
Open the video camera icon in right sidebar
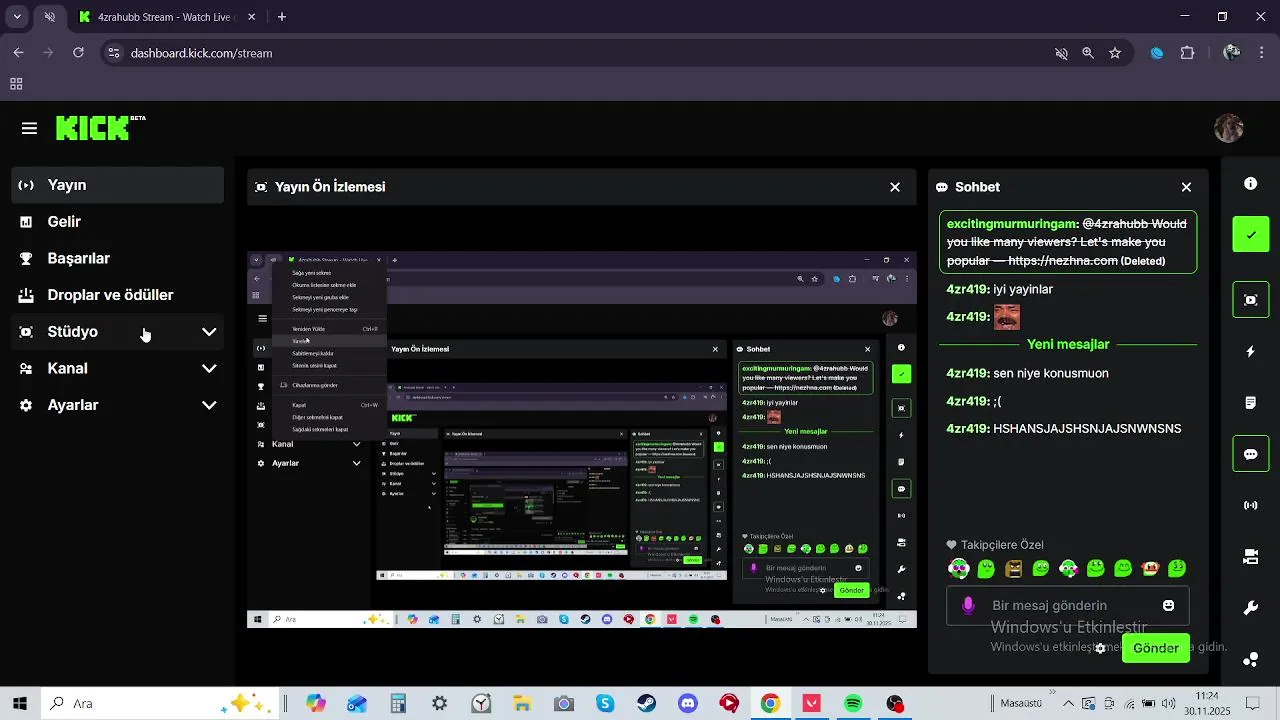click(1250, 557)
